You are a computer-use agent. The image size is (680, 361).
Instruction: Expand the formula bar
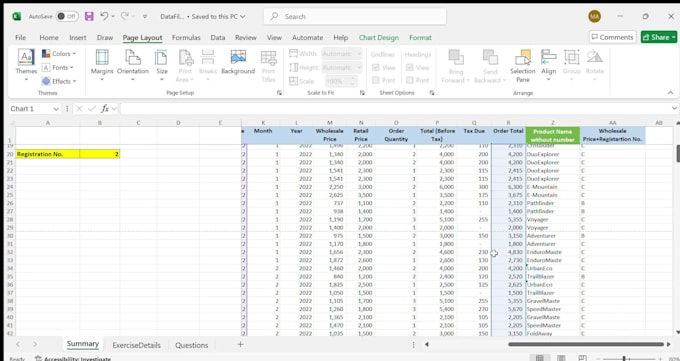coord(674,108)
